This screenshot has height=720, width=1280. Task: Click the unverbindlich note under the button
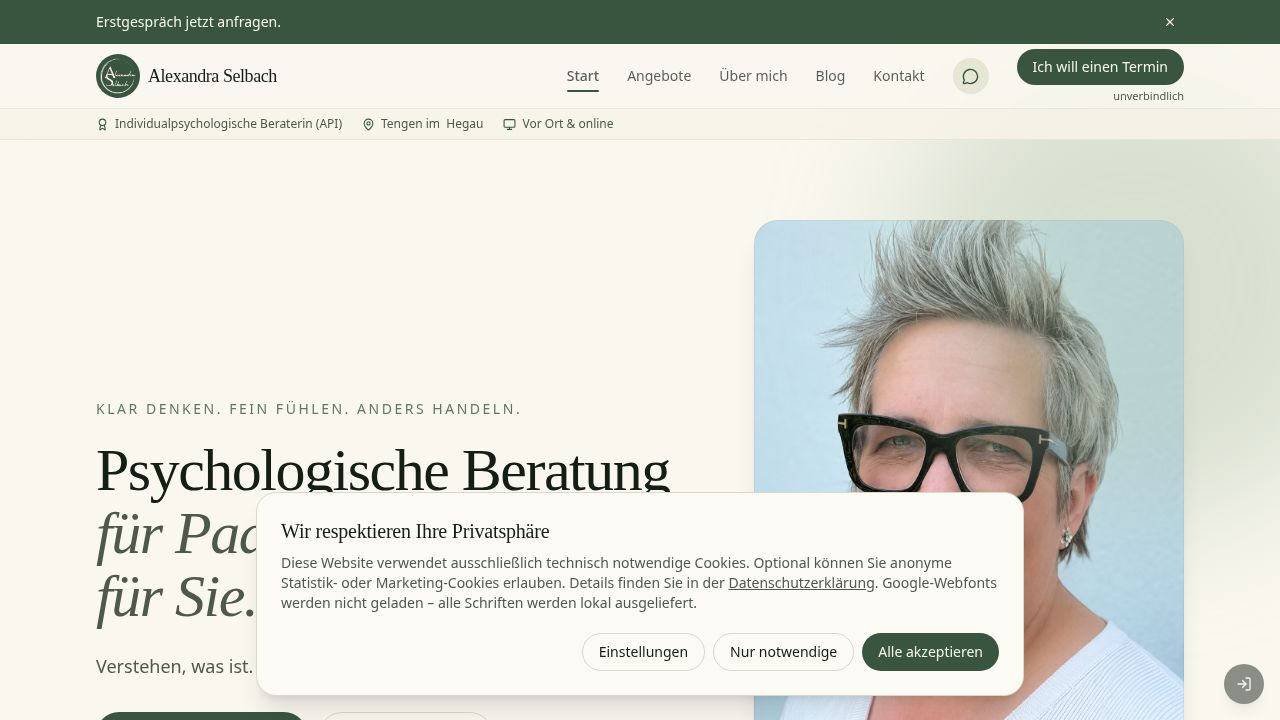pos(1148,96)
